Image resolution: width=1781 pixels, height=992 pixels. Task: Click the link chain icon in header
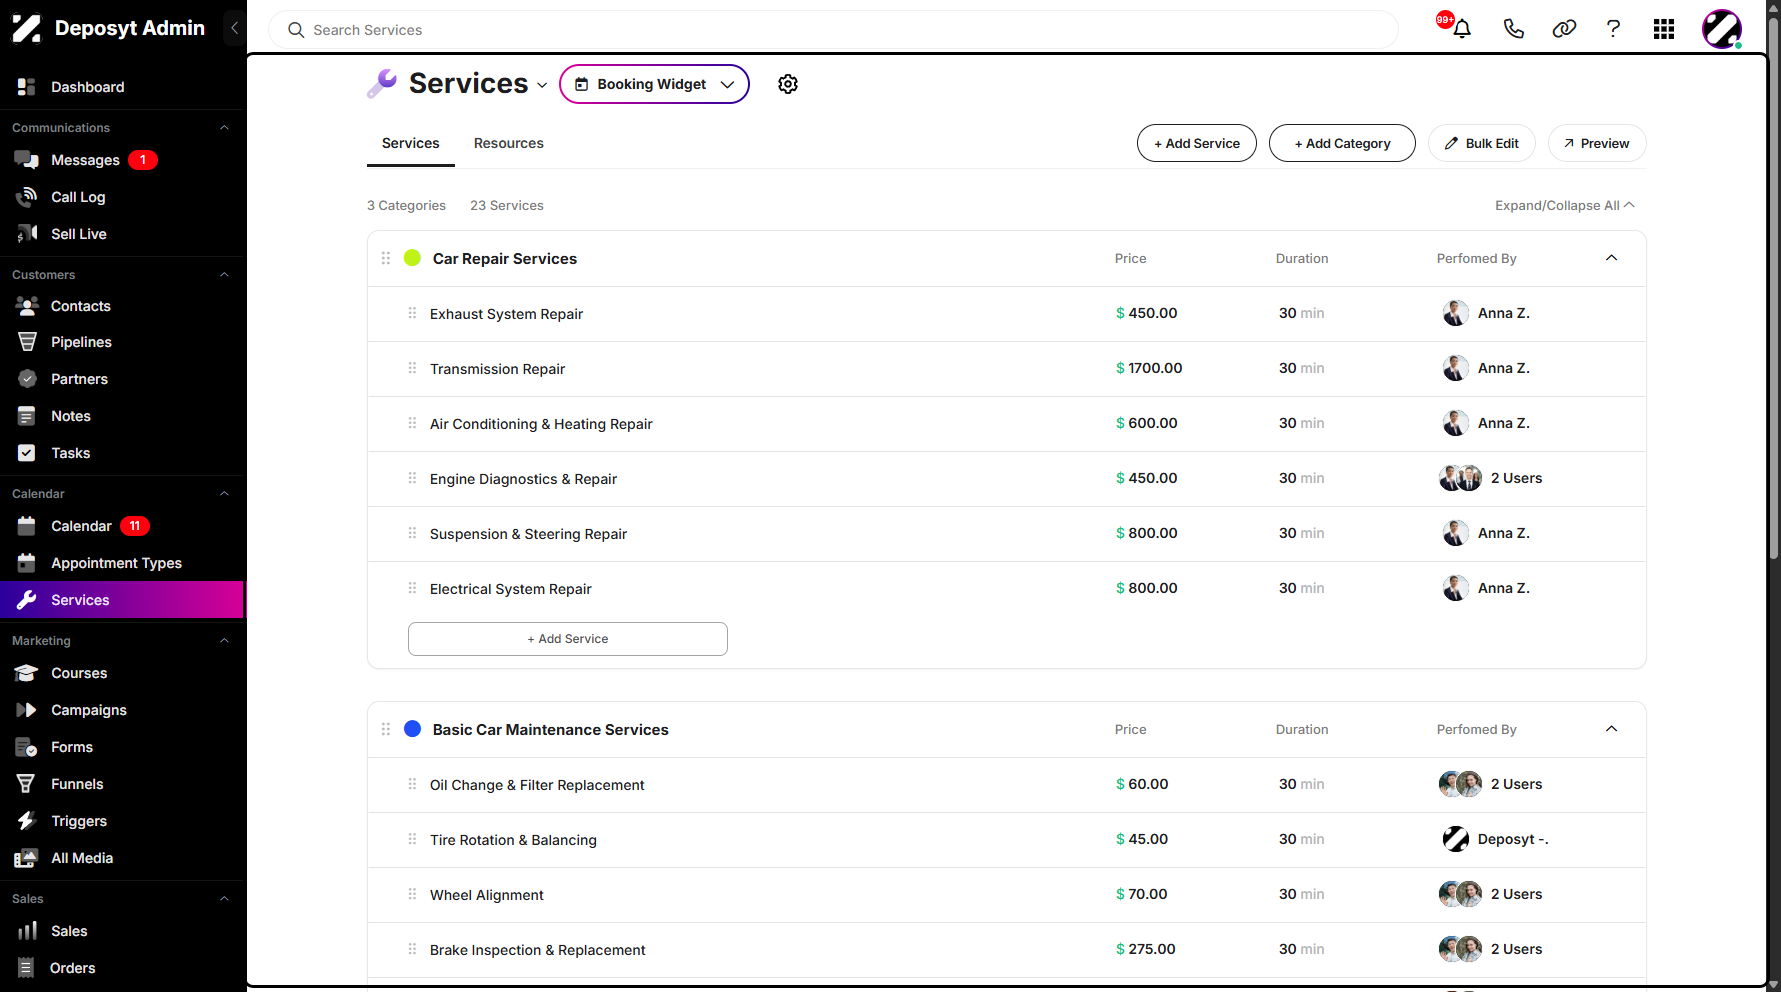coord(1564,29)
